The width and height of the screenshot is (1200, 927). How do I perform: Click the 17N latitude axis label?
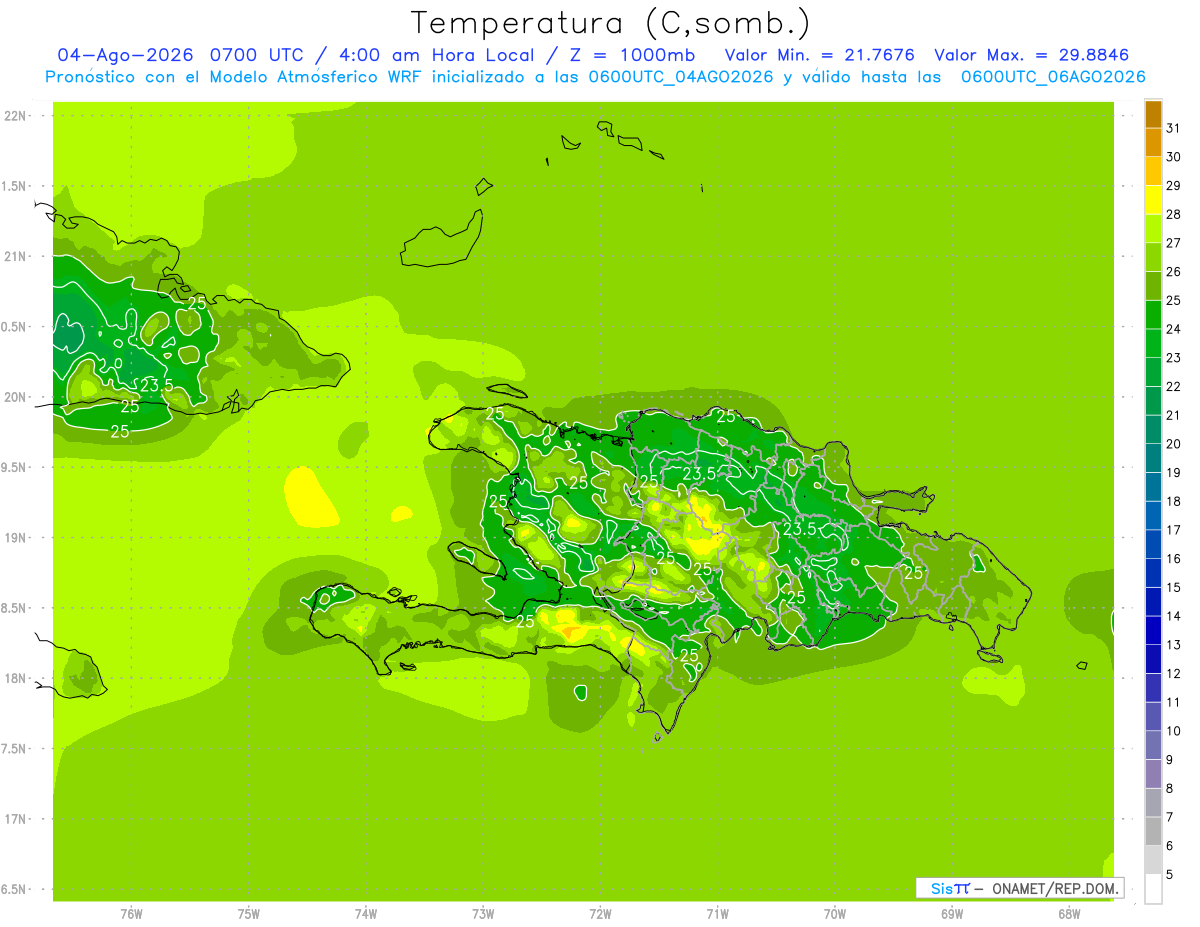pyautogui.click(x=15, y=819)
